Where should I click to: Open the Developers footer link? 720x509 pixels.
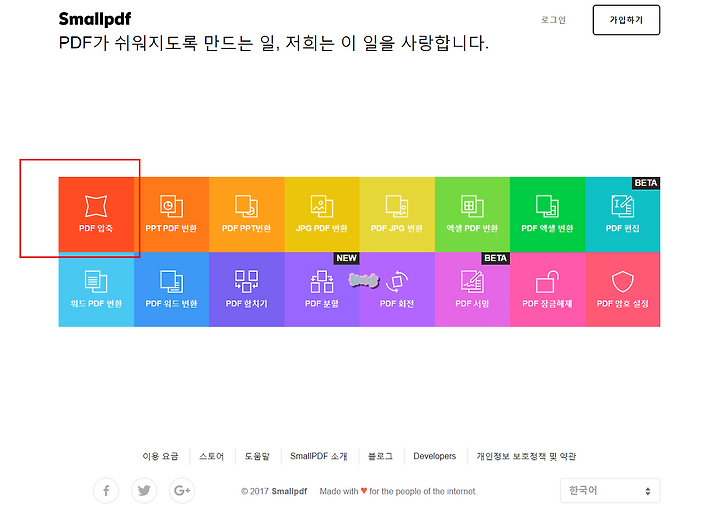point(434,456)
